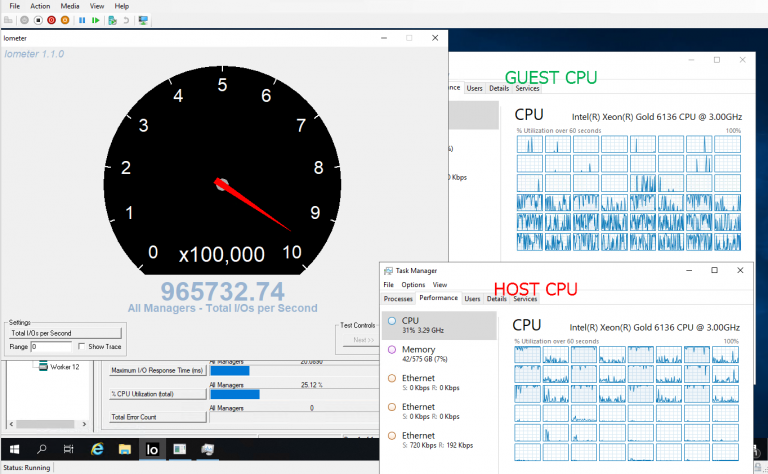
Task: Open the '% CPU Utilization (total)' metric selector
Action: (x=157, y=394)
